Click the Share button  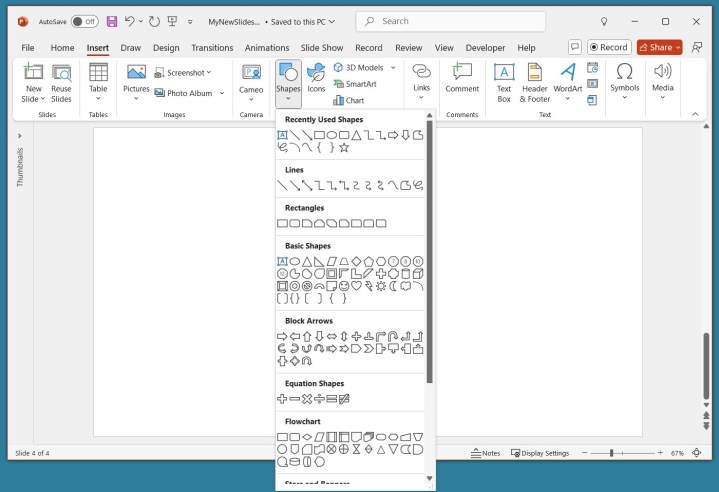(x=660, y=47)
